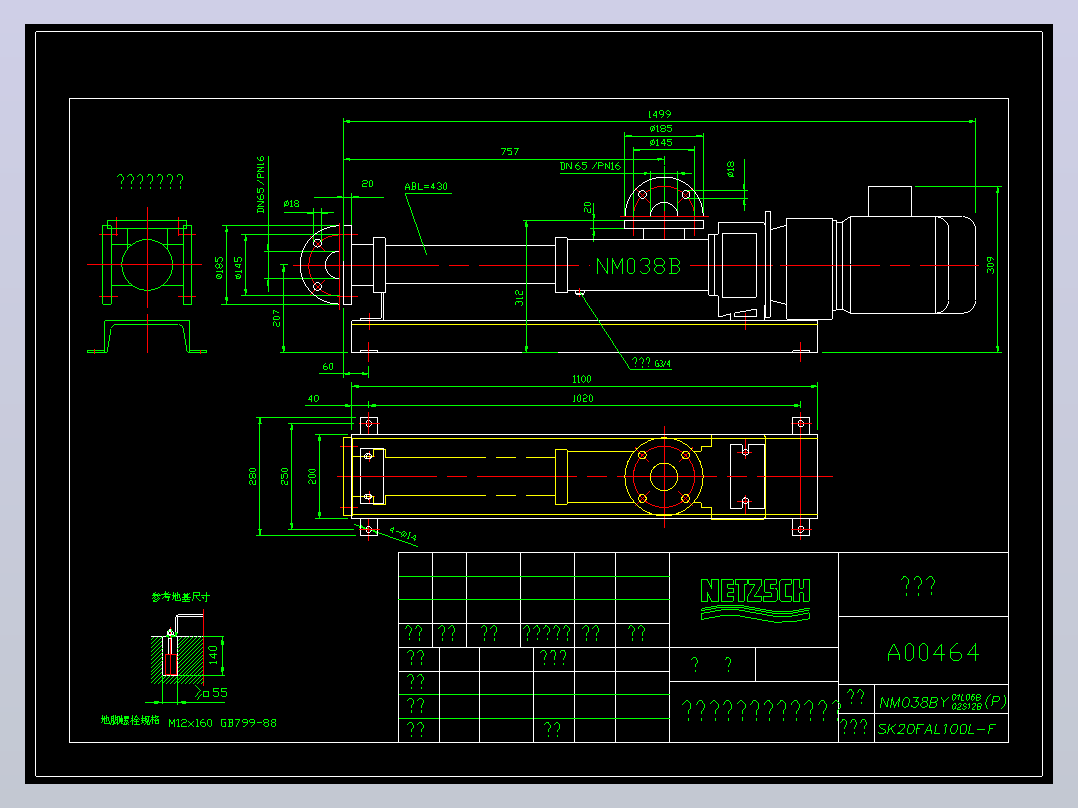Click the 250 width dimension
This screenshot has height=808, width=1078.
[x=284, y=476]
